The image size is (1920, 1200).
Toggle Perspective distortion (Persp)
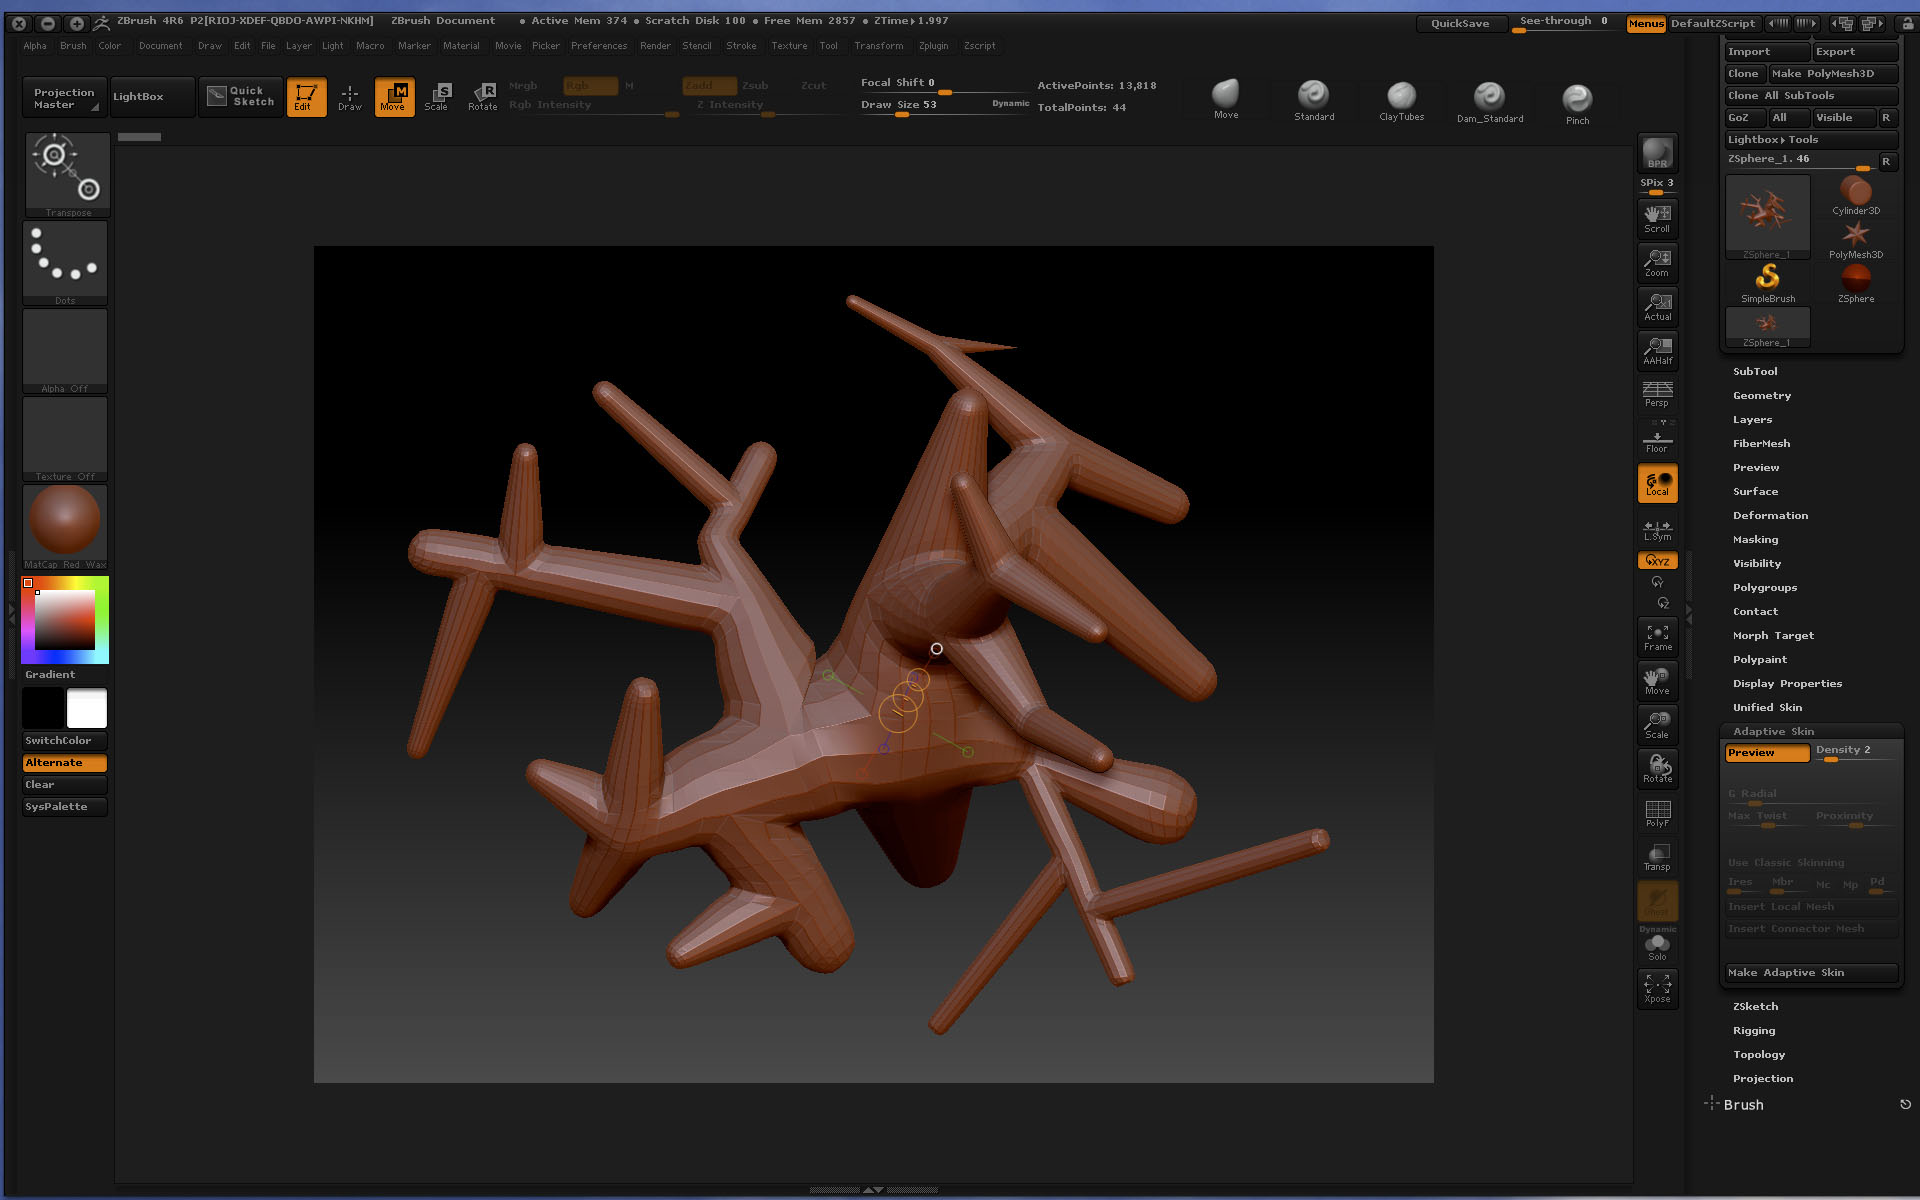point(1657,394)
